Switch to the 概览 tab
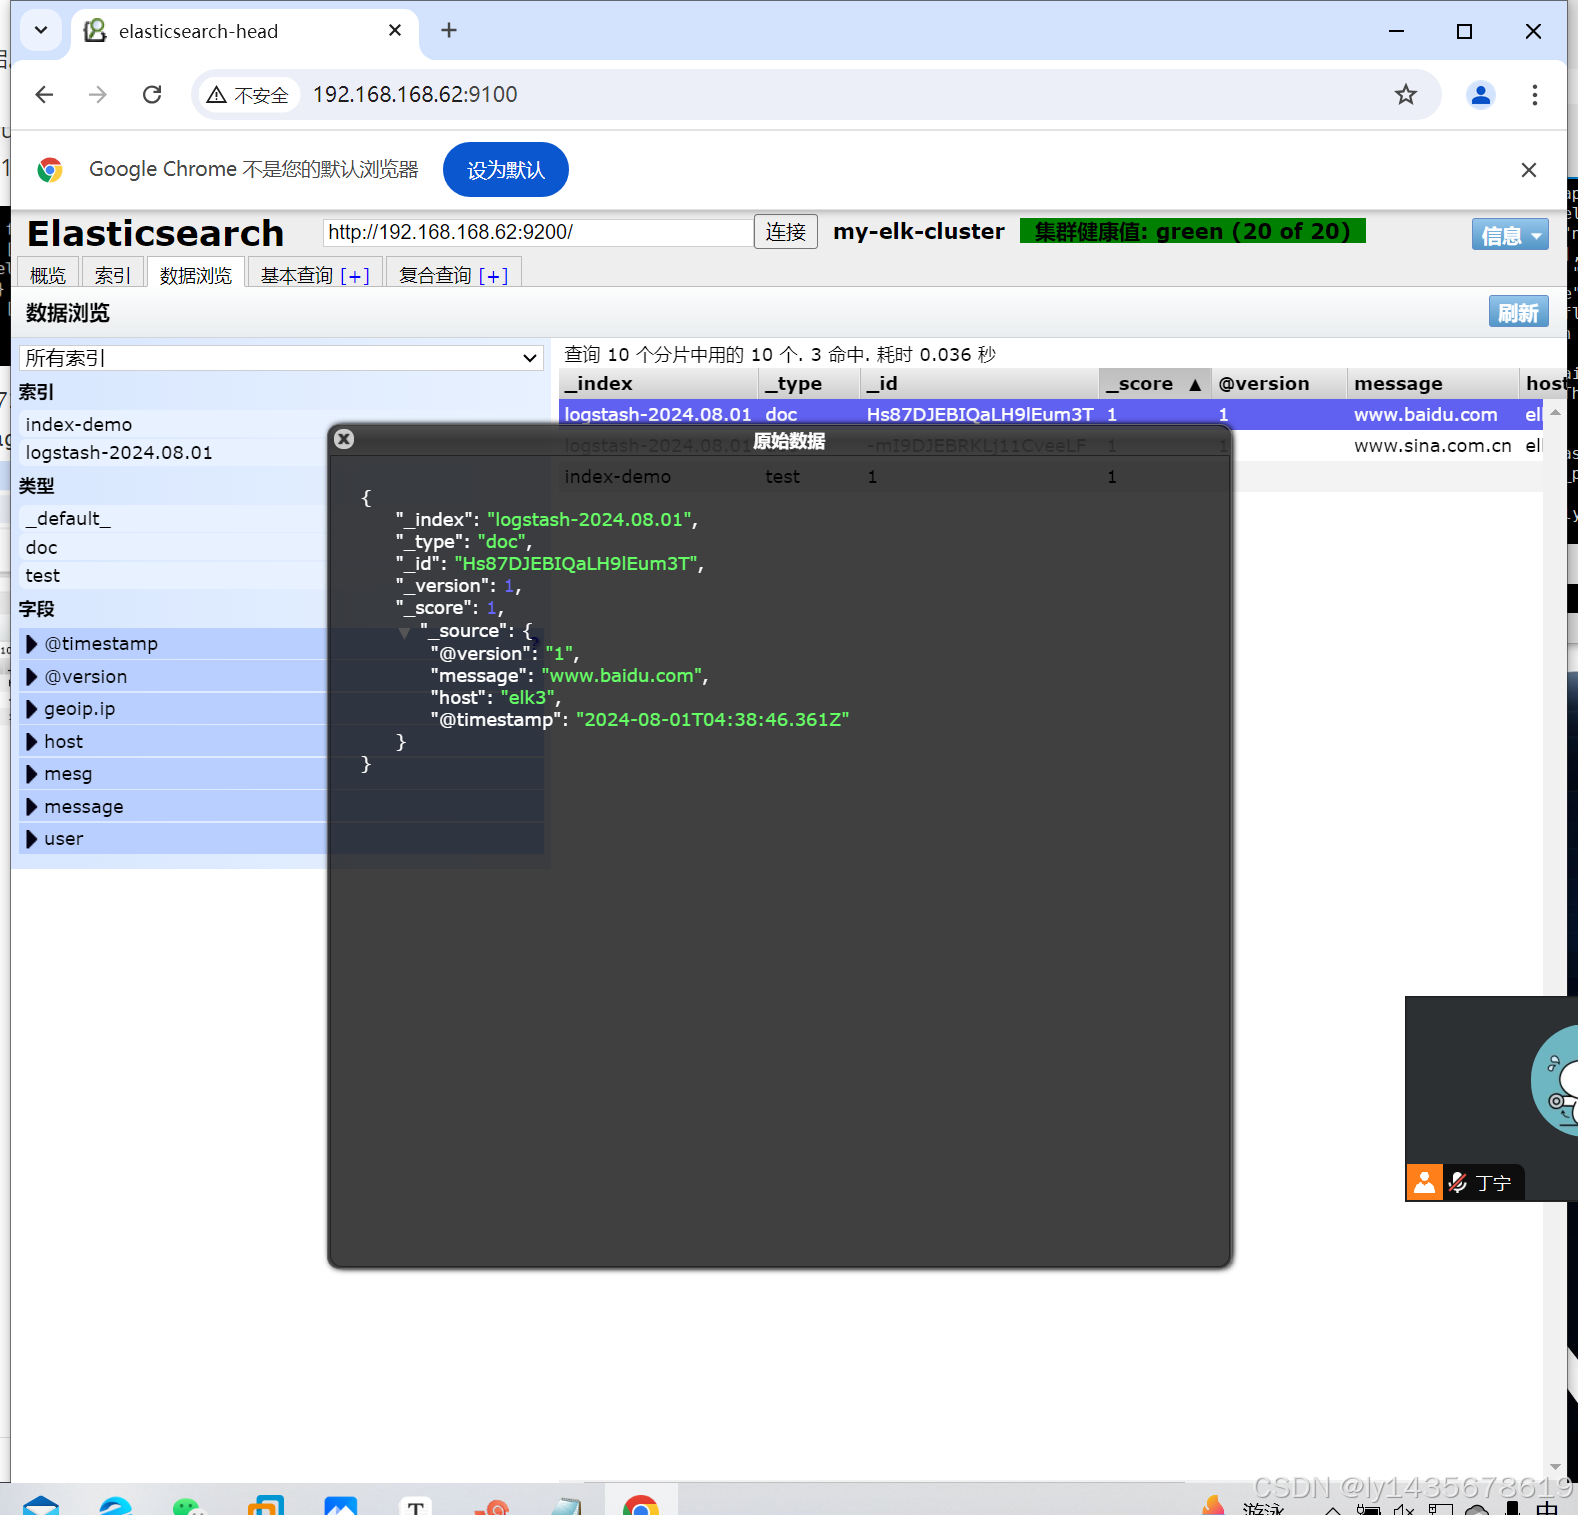The image size is (1578, 1515). tap(48, 275)
